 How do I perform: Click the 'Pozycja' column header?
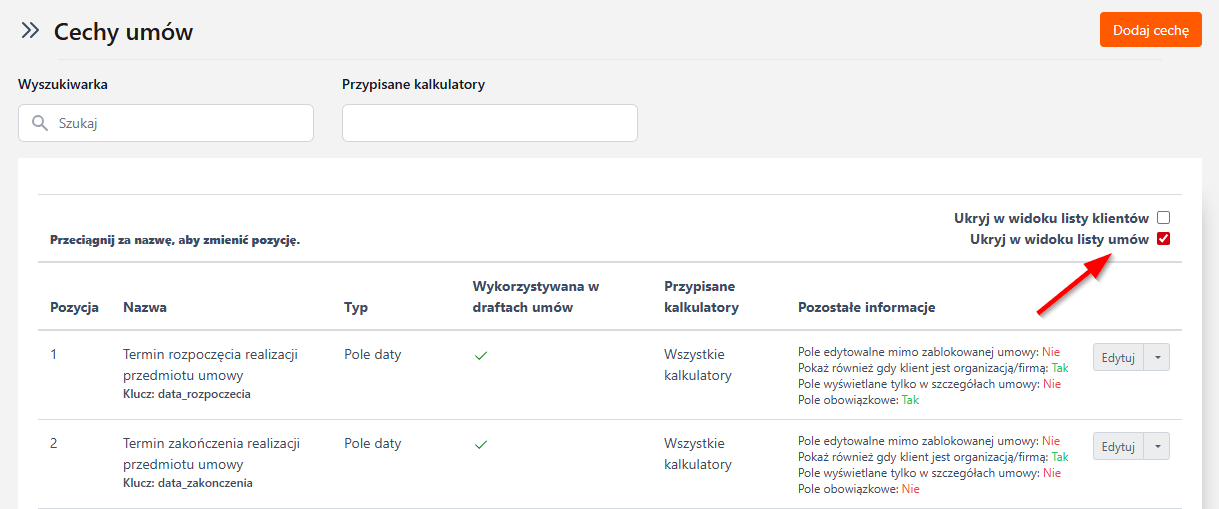coord(74,307)
